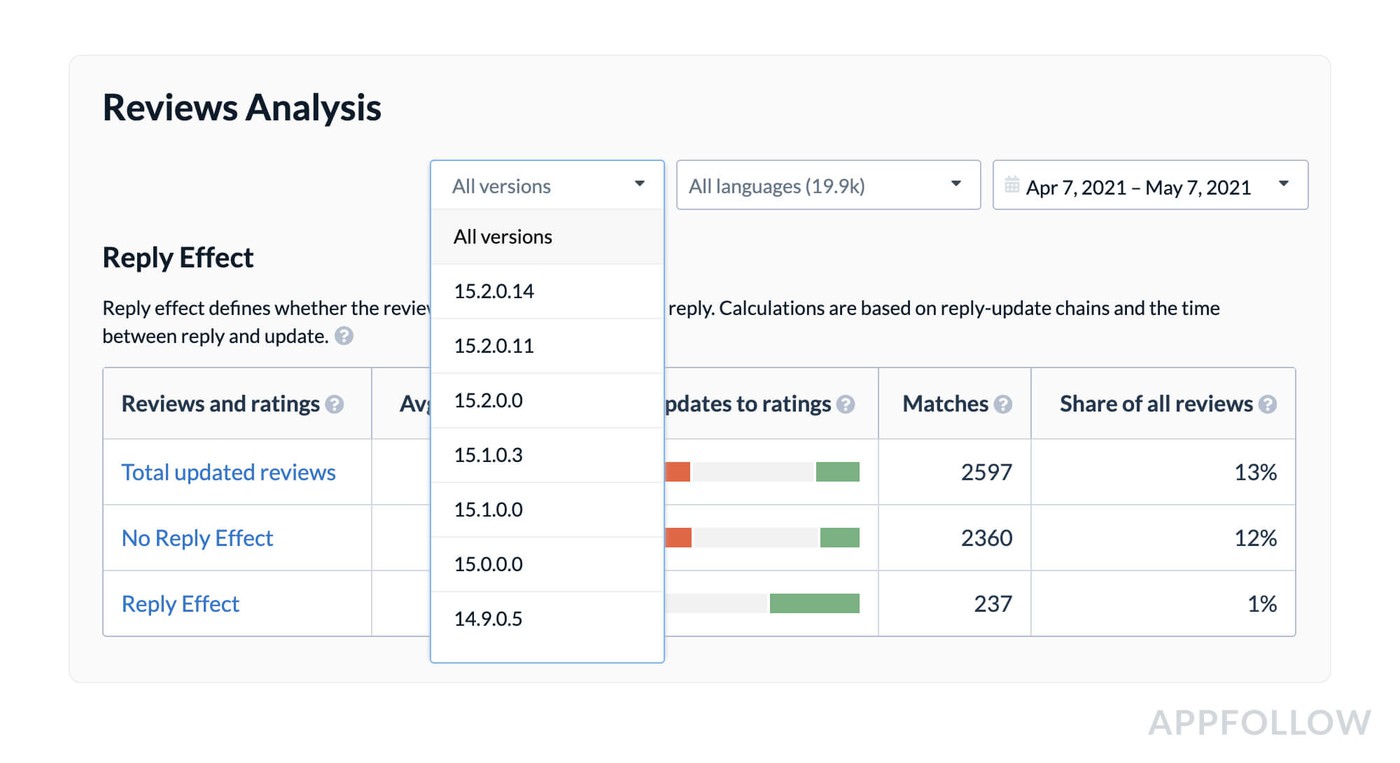Open the No Reply Effect link
This screenshot has width=1400, height=763.
coord(197,538)
